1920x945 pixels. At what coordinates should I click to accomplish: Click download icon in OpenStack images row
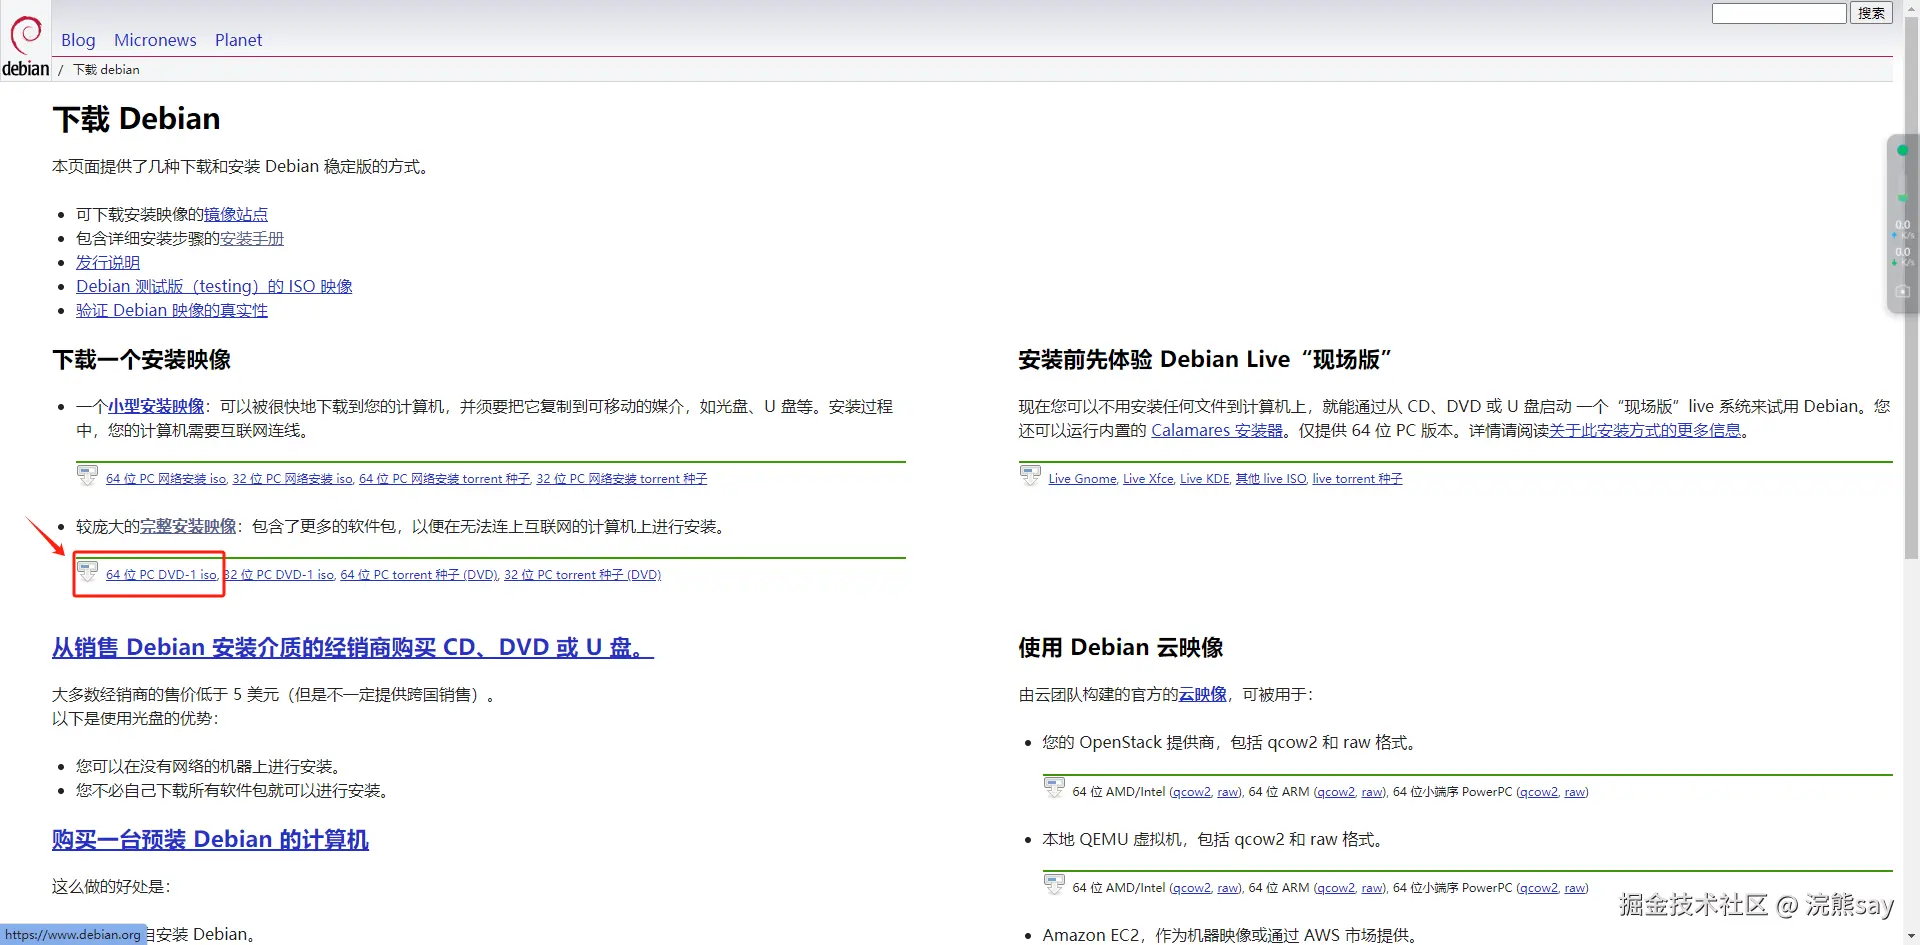point(1054,788)
